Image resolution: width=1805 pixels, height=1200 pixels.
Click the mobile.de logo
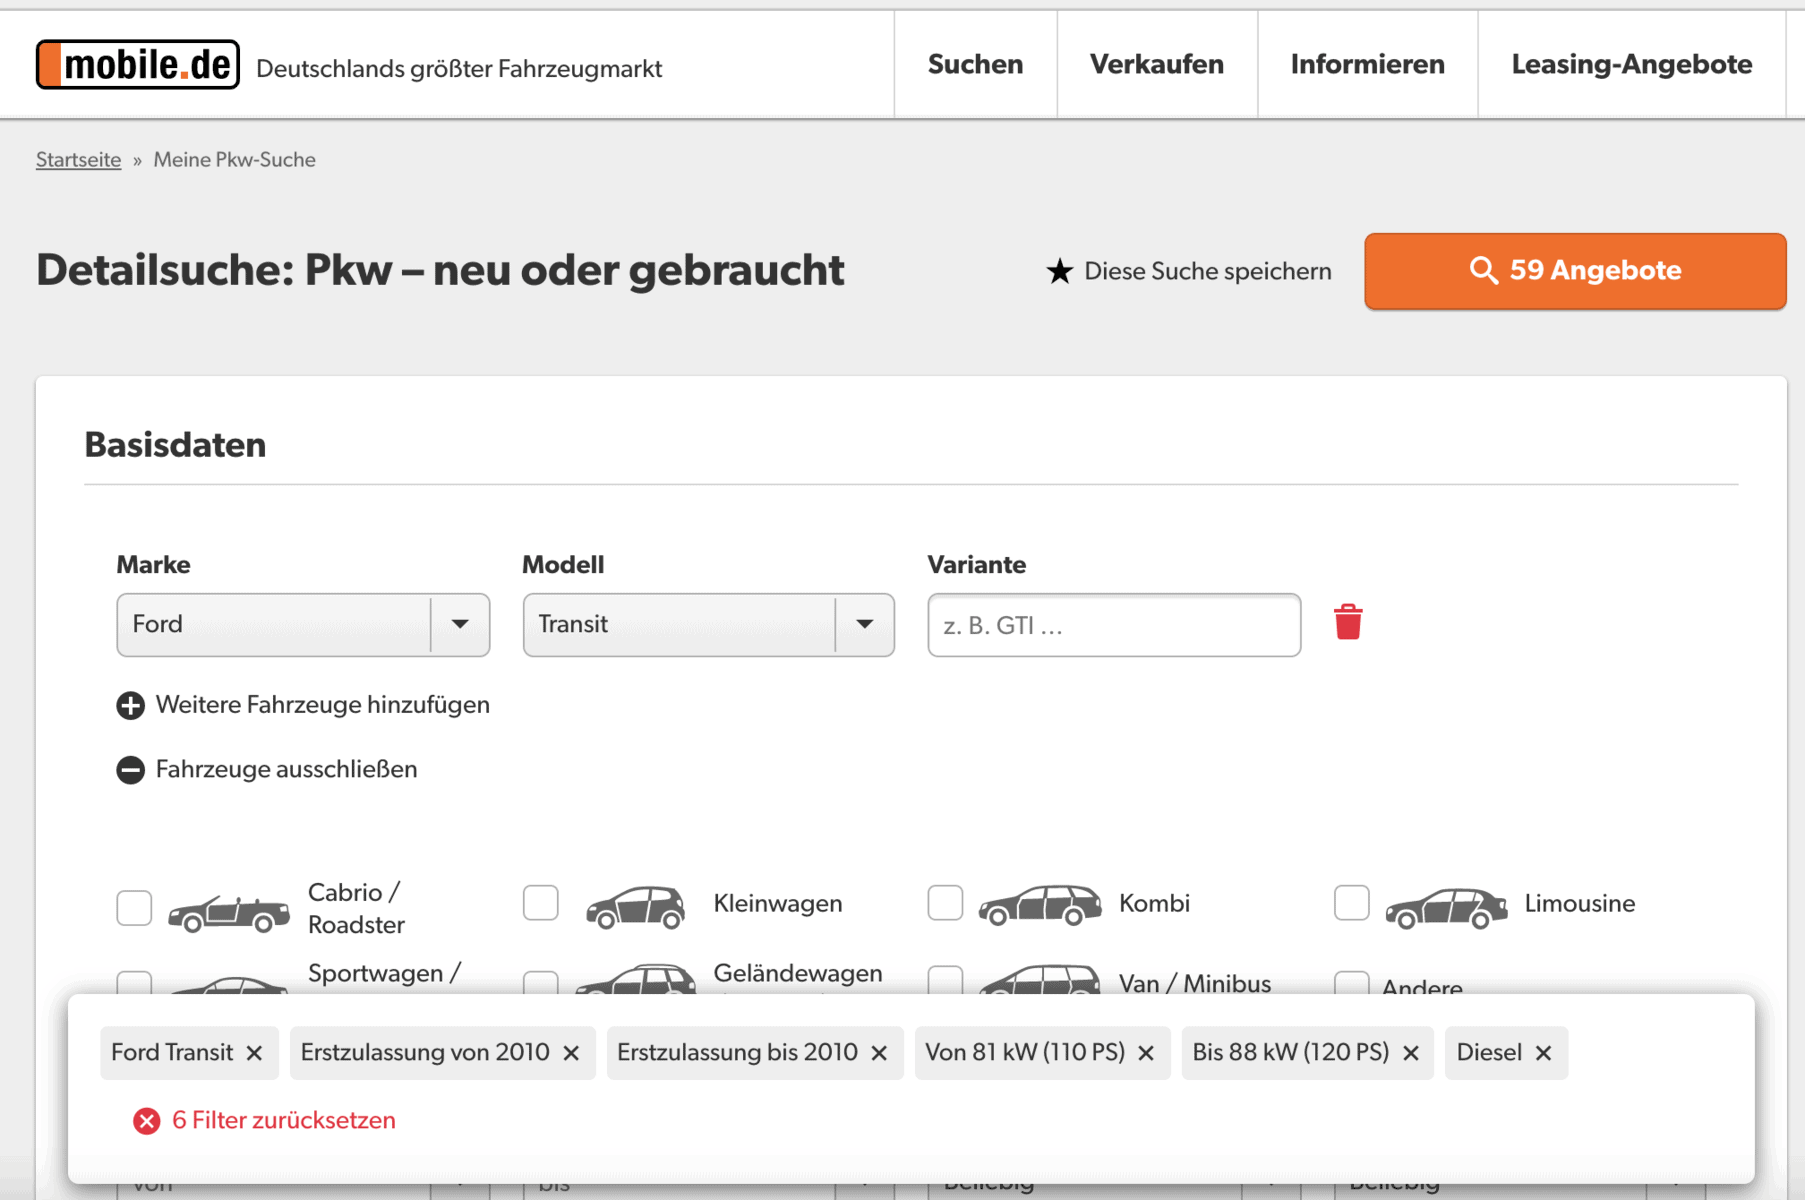pyautogui.click(x=138, y=65)
